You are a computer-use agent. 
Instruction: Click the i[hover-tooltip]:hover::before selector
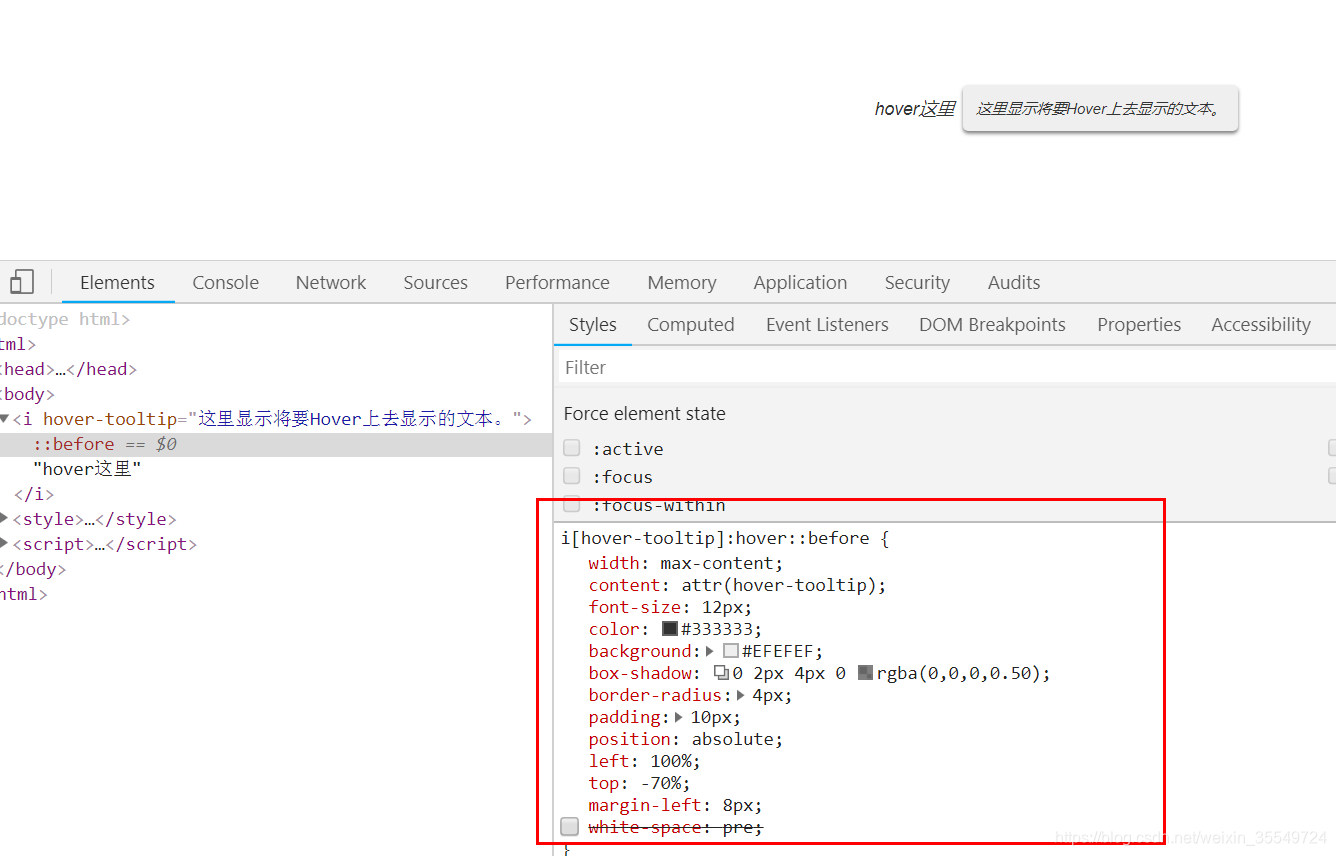click(716, 538)
